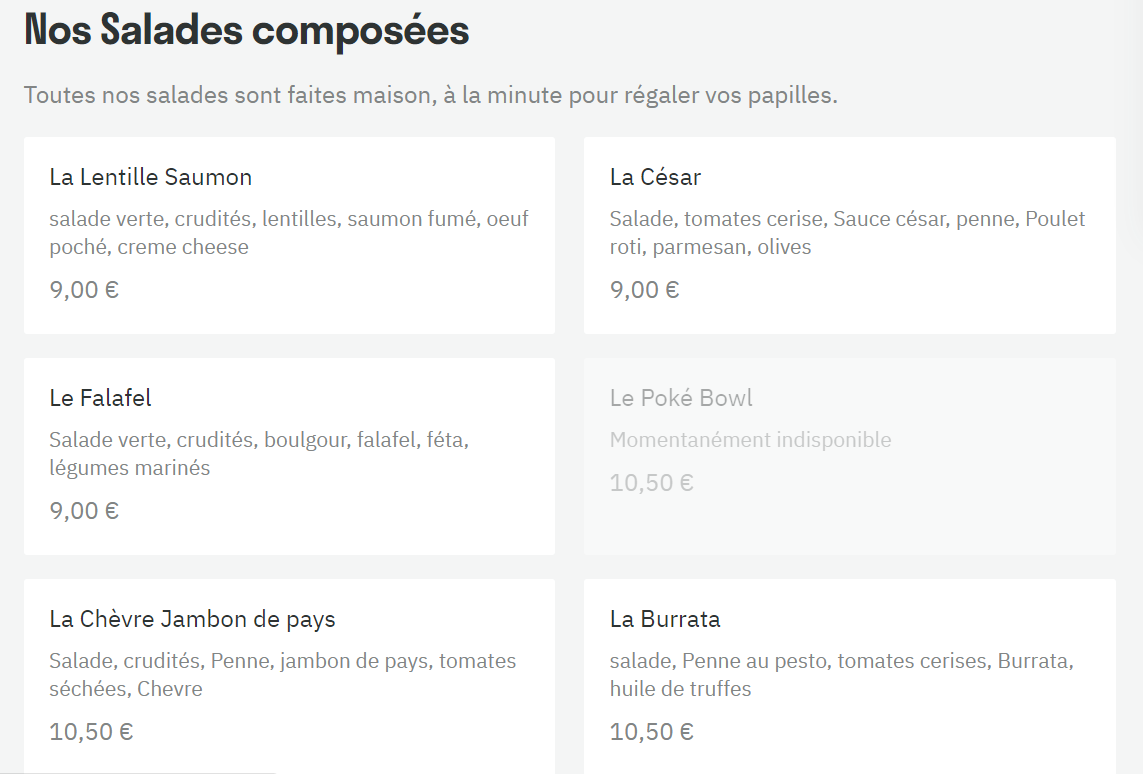Click the La Lentille Saumon title
This screenshot has width=1143, height=774.
[151, 177]
